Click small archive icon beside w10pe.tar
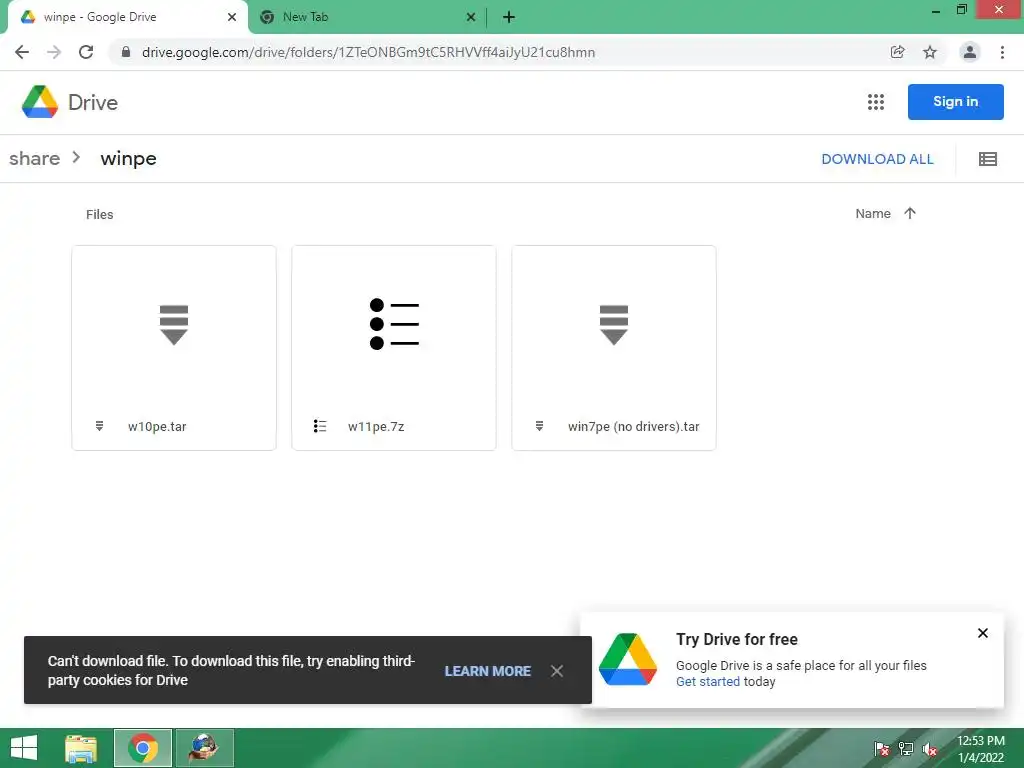 [x=99, y=426]
